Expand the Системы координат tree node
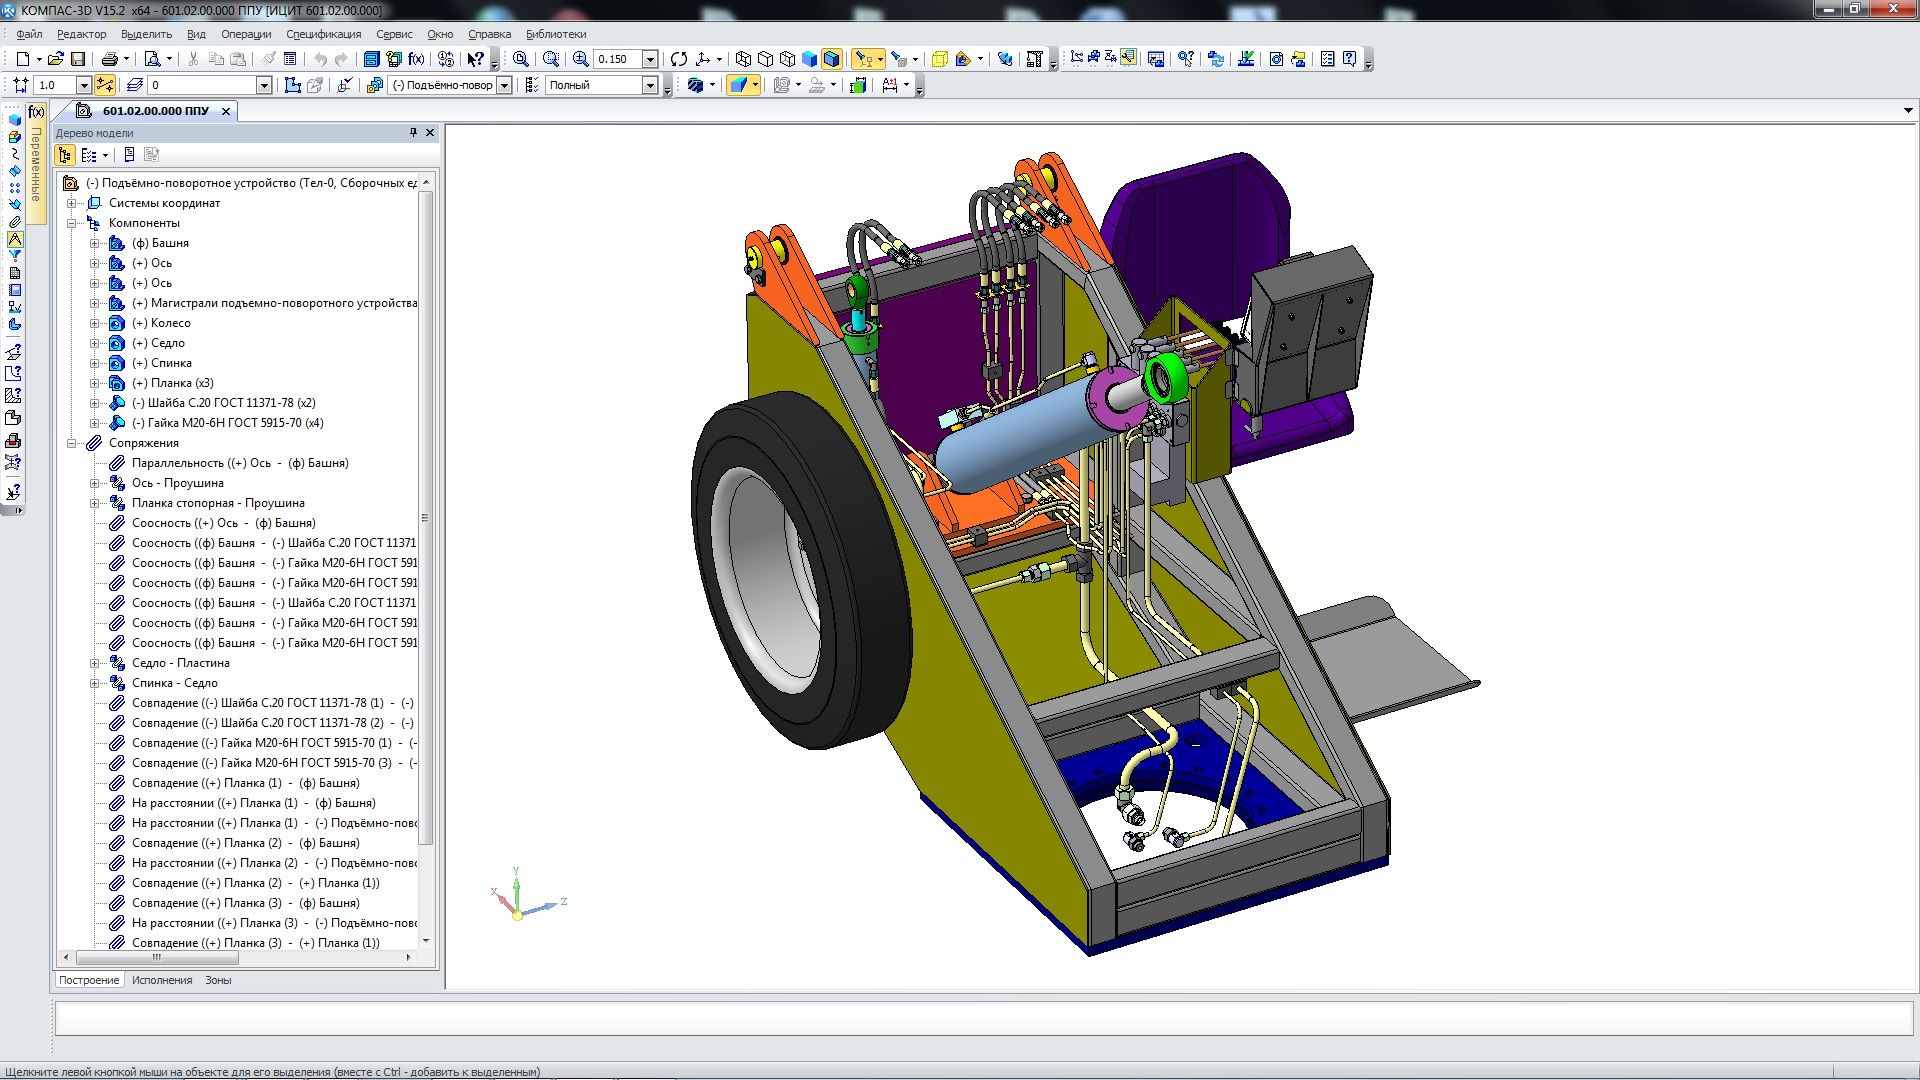The width and height of the screenshot is (1920, 1080). tap(72, 203)
